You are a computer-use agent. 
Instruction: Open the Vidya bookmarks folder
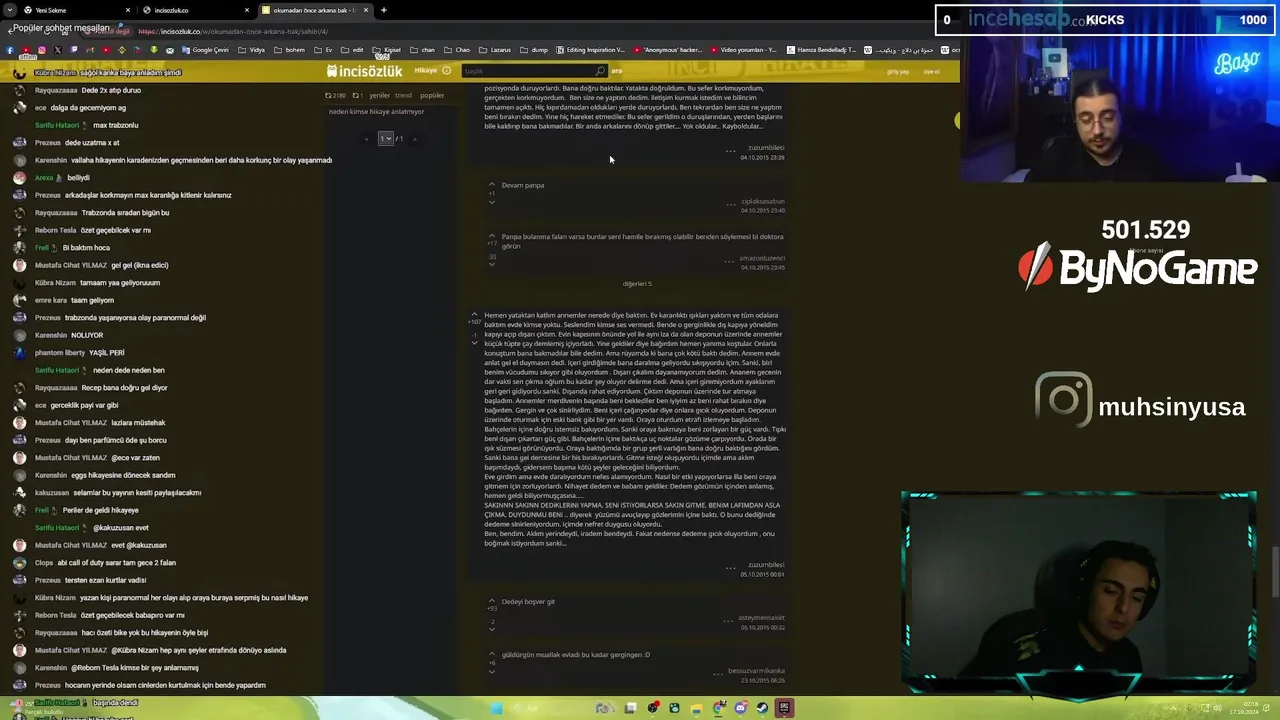click(x=253, y=50)
